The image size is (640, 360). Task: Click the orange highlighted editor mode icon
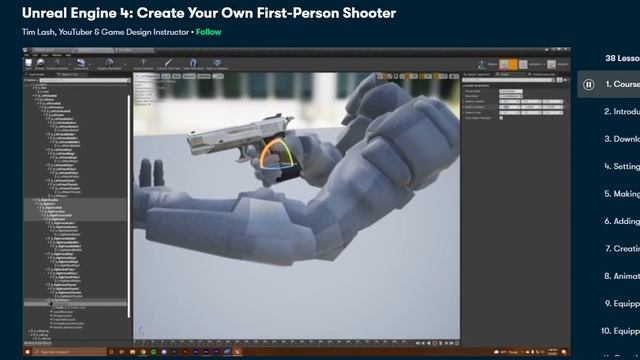click(513, 64)
